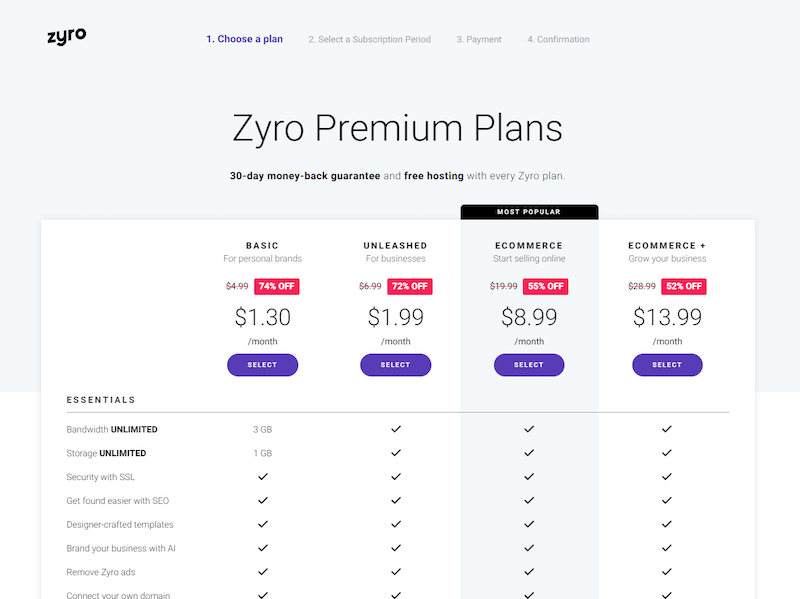Screen dimensions: 800x599
Task: Select the Ecommerce plan
Action: point(529,365)
